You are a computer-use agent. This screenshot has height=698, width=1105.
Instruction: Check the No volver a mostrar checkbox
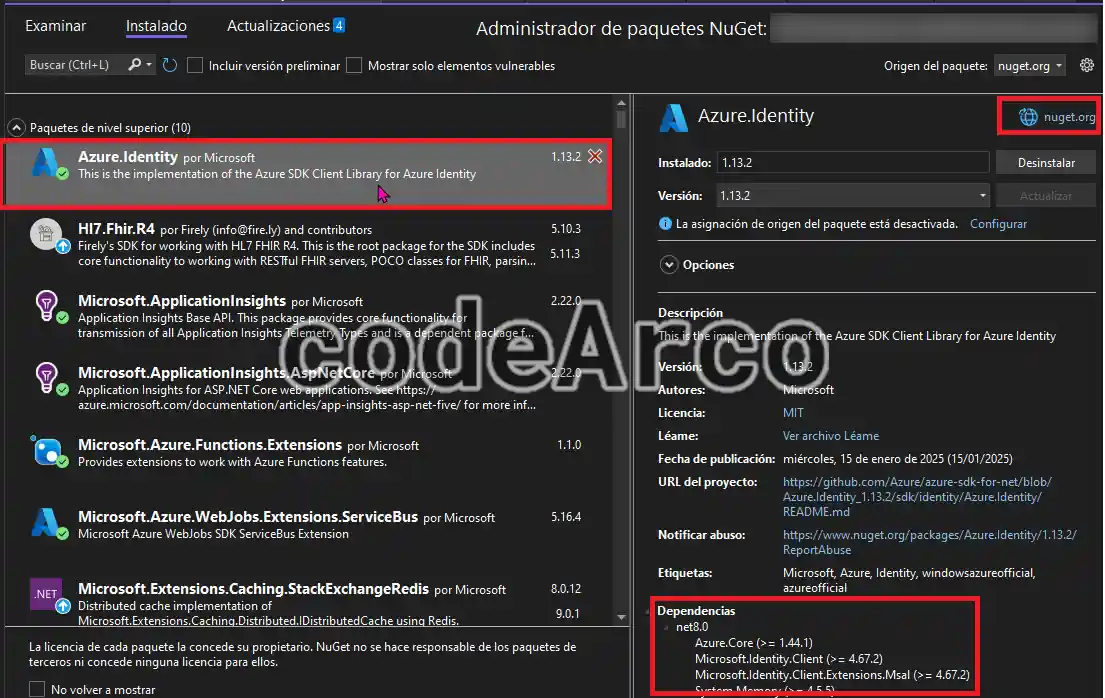[x=37, y=689]
